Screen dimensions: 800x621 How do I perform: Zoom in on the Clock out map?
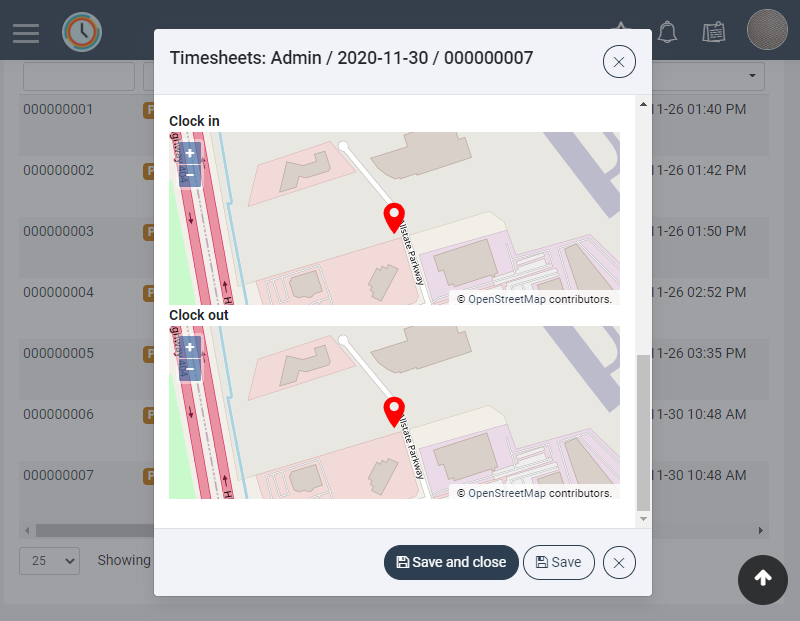(x=190, y=348)
